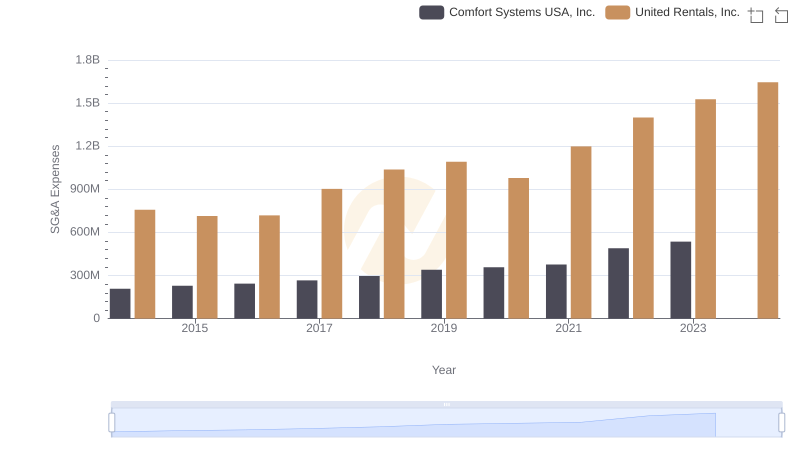800x461 pixels.
Task: Toggle Comfort Systems USA, Inc. legend series
Action: coord(507,12)
